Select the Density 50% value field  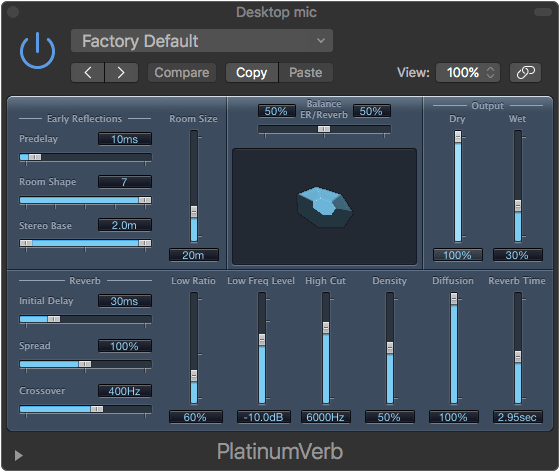(390, 417)
